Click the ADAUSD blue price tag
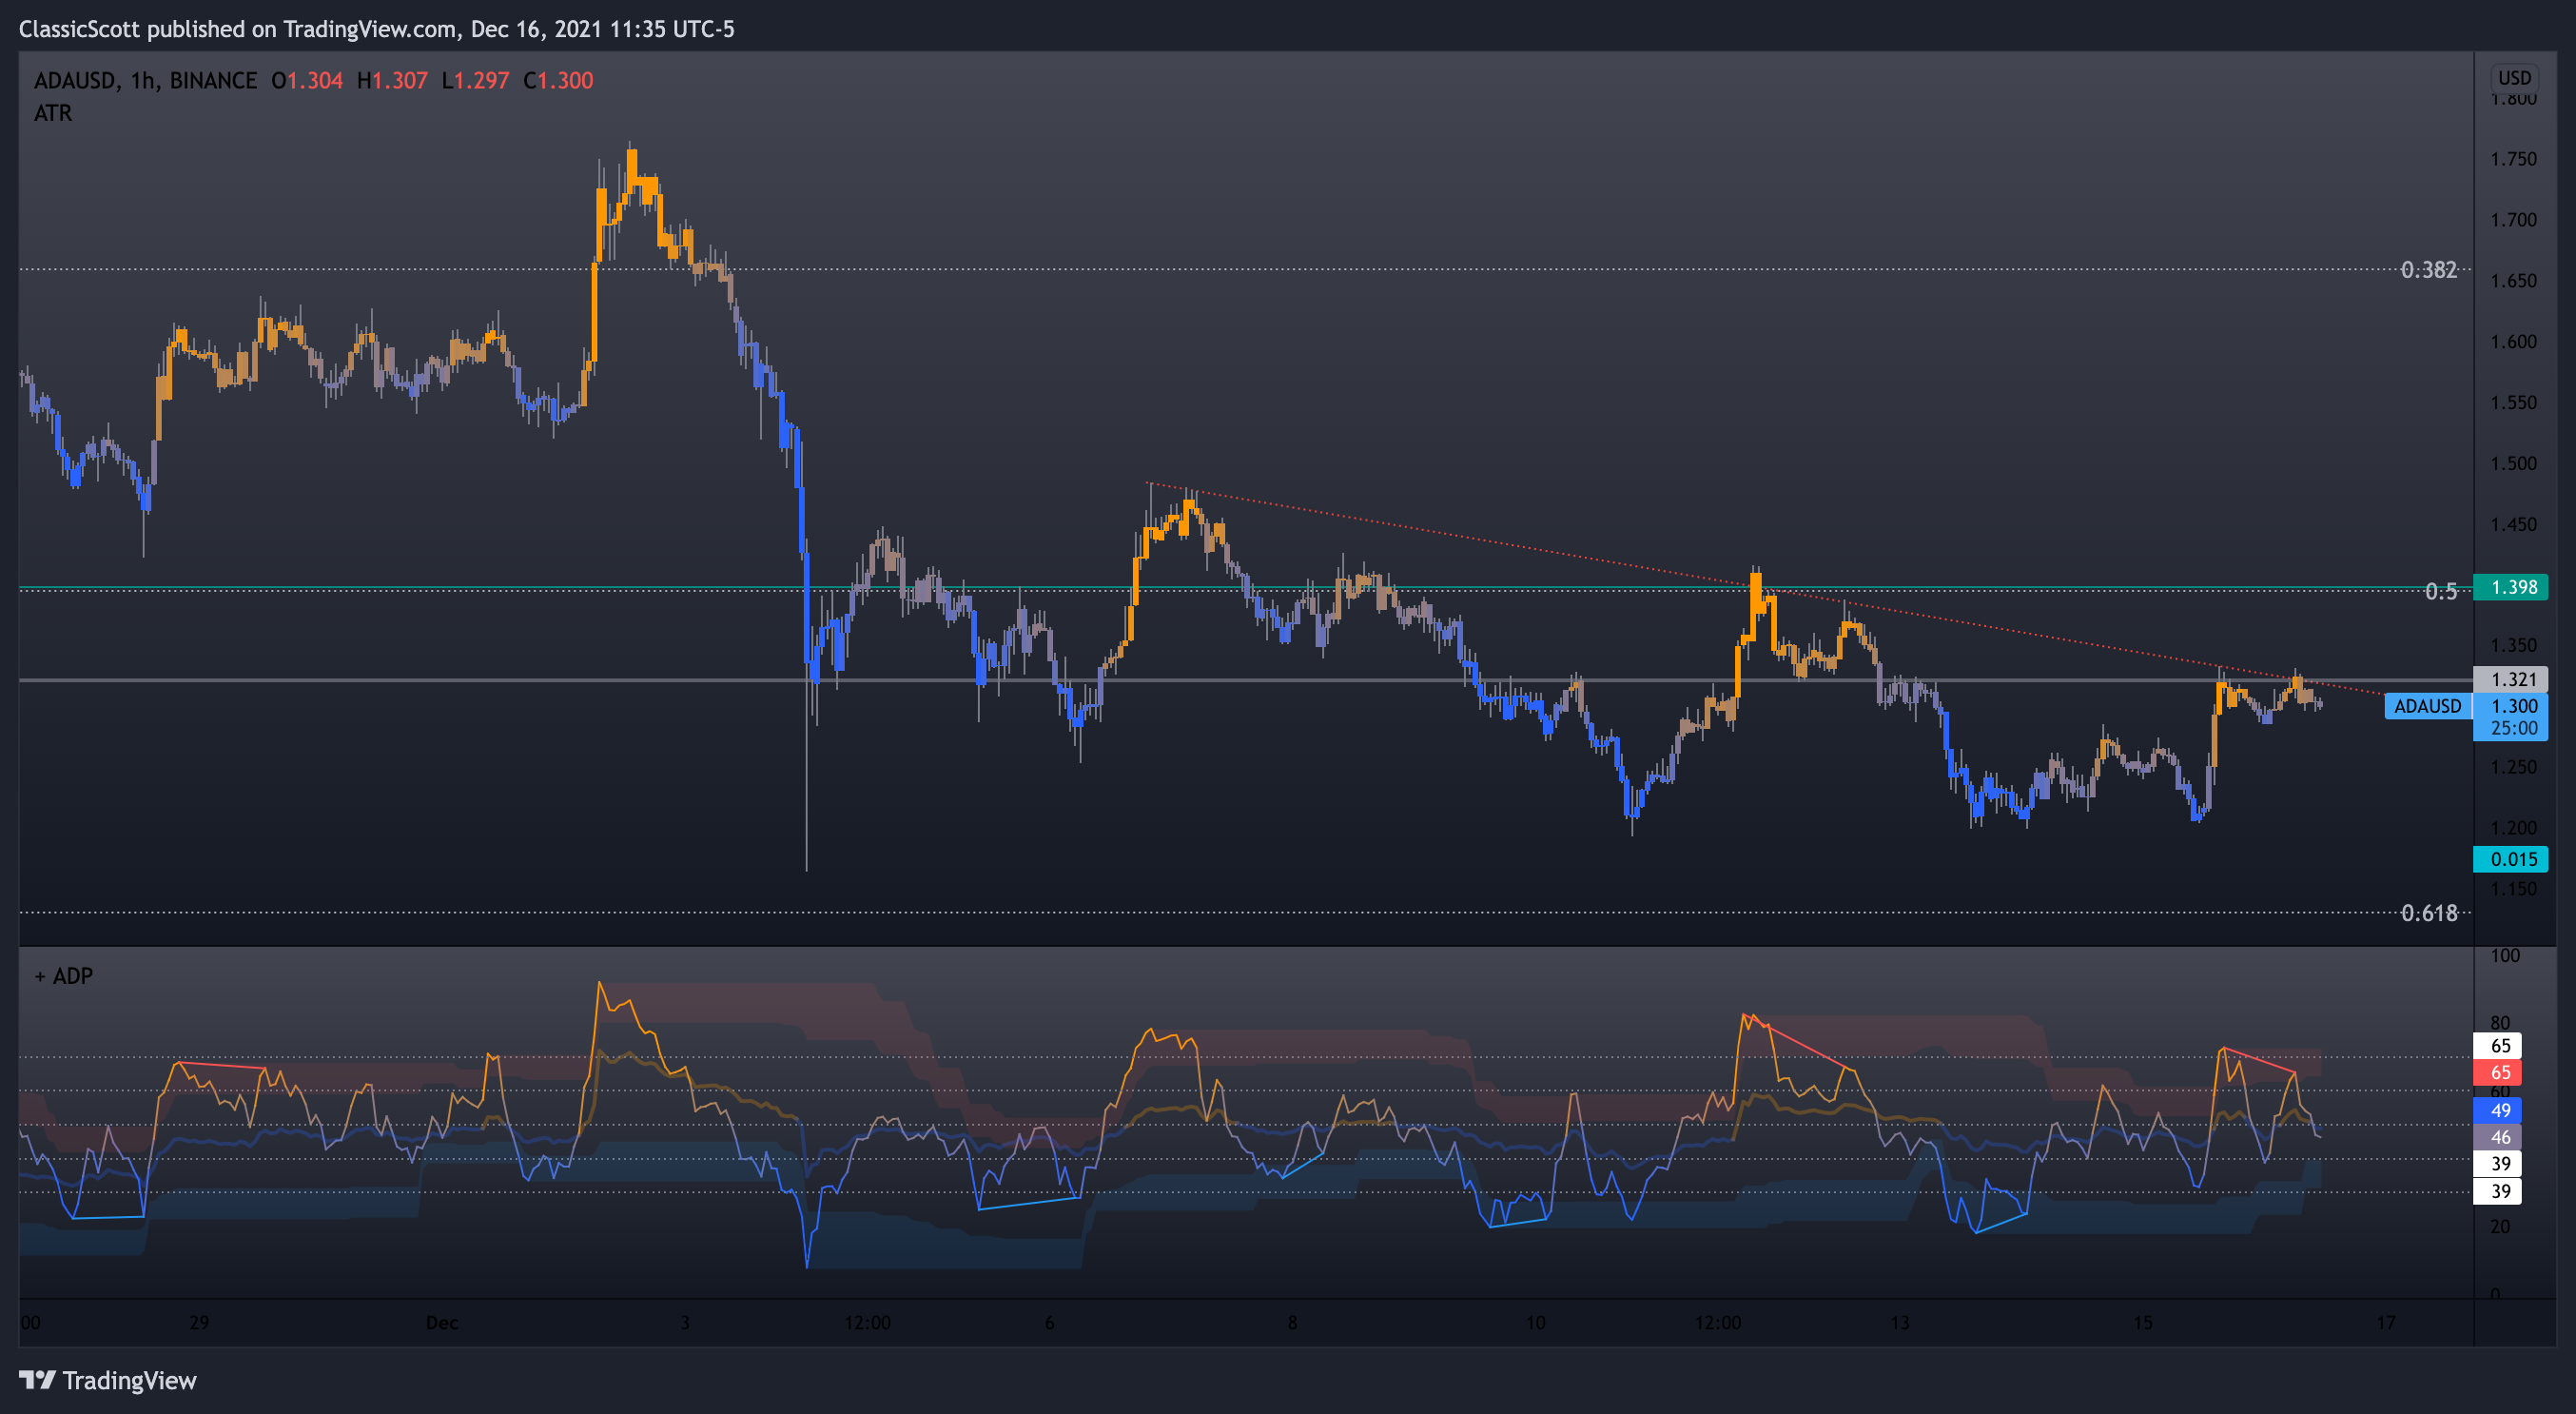 2427,706
